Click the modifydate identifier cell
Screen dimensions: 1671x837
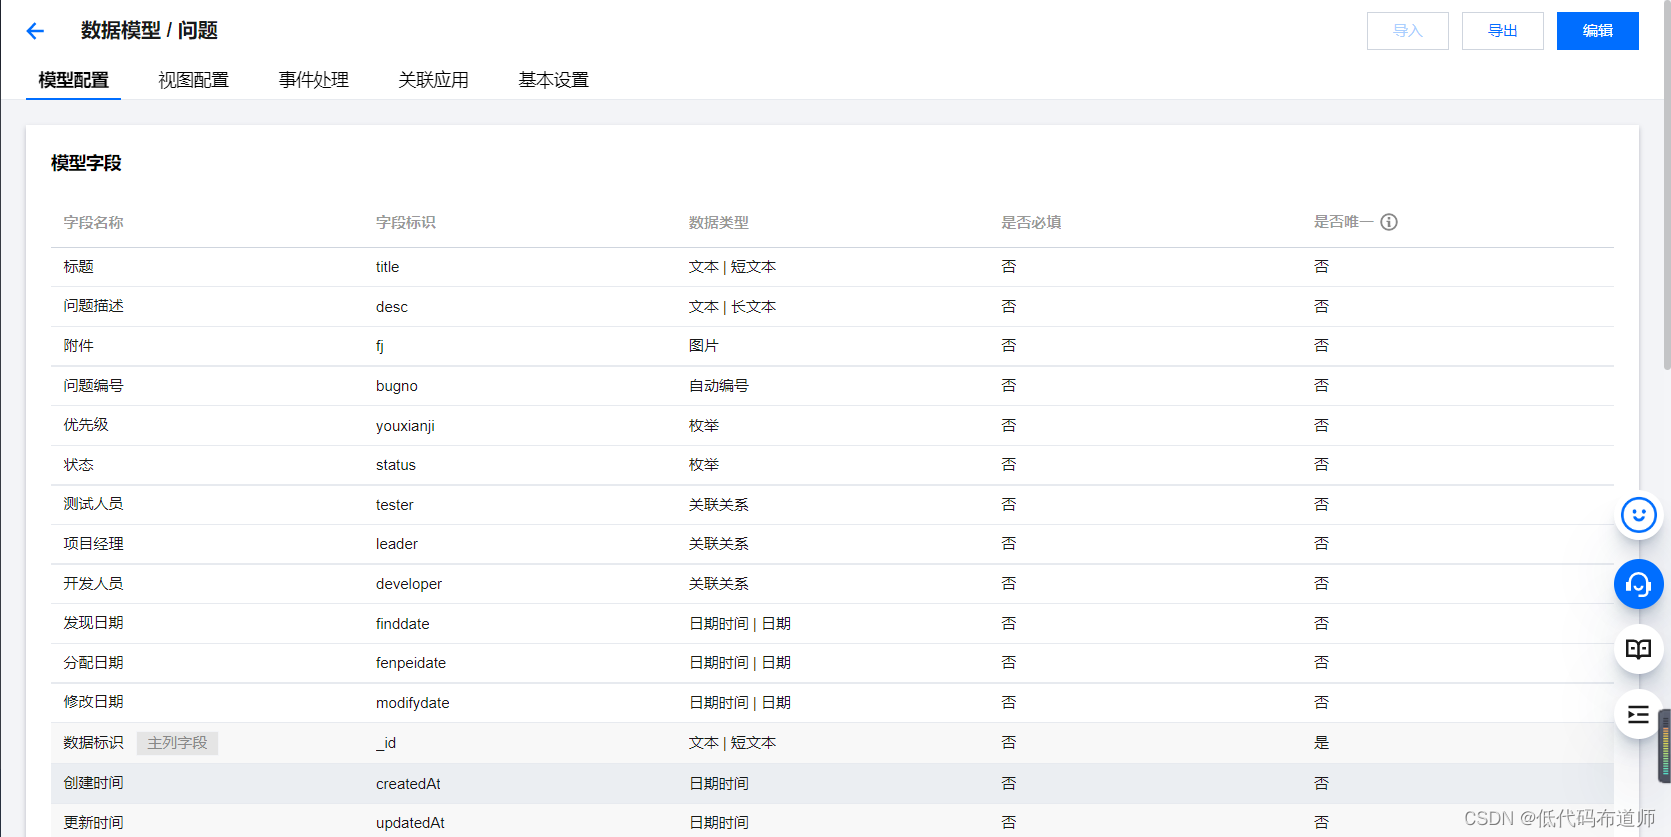pos(413,703)
